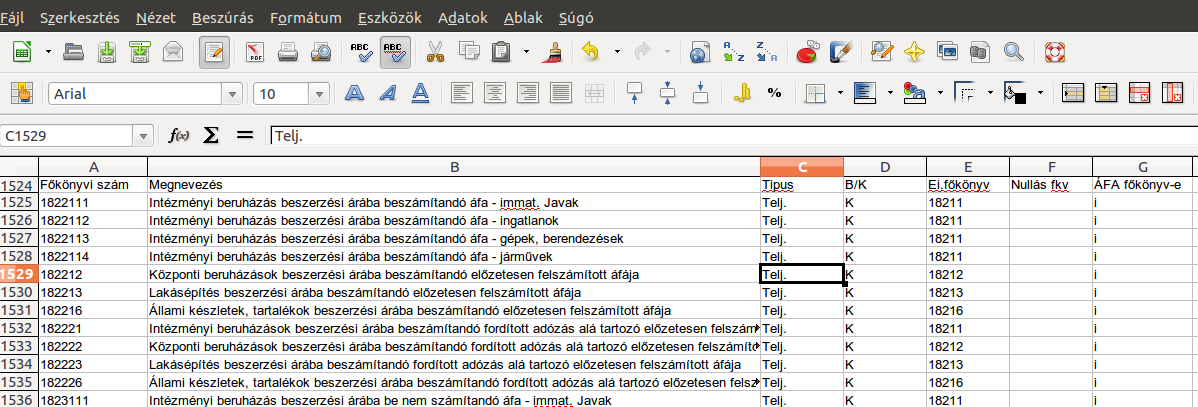Activate the clone formatting paintbrush
Screen dimensions: 1198x407
pyautogui.click(x=551, y=52)
